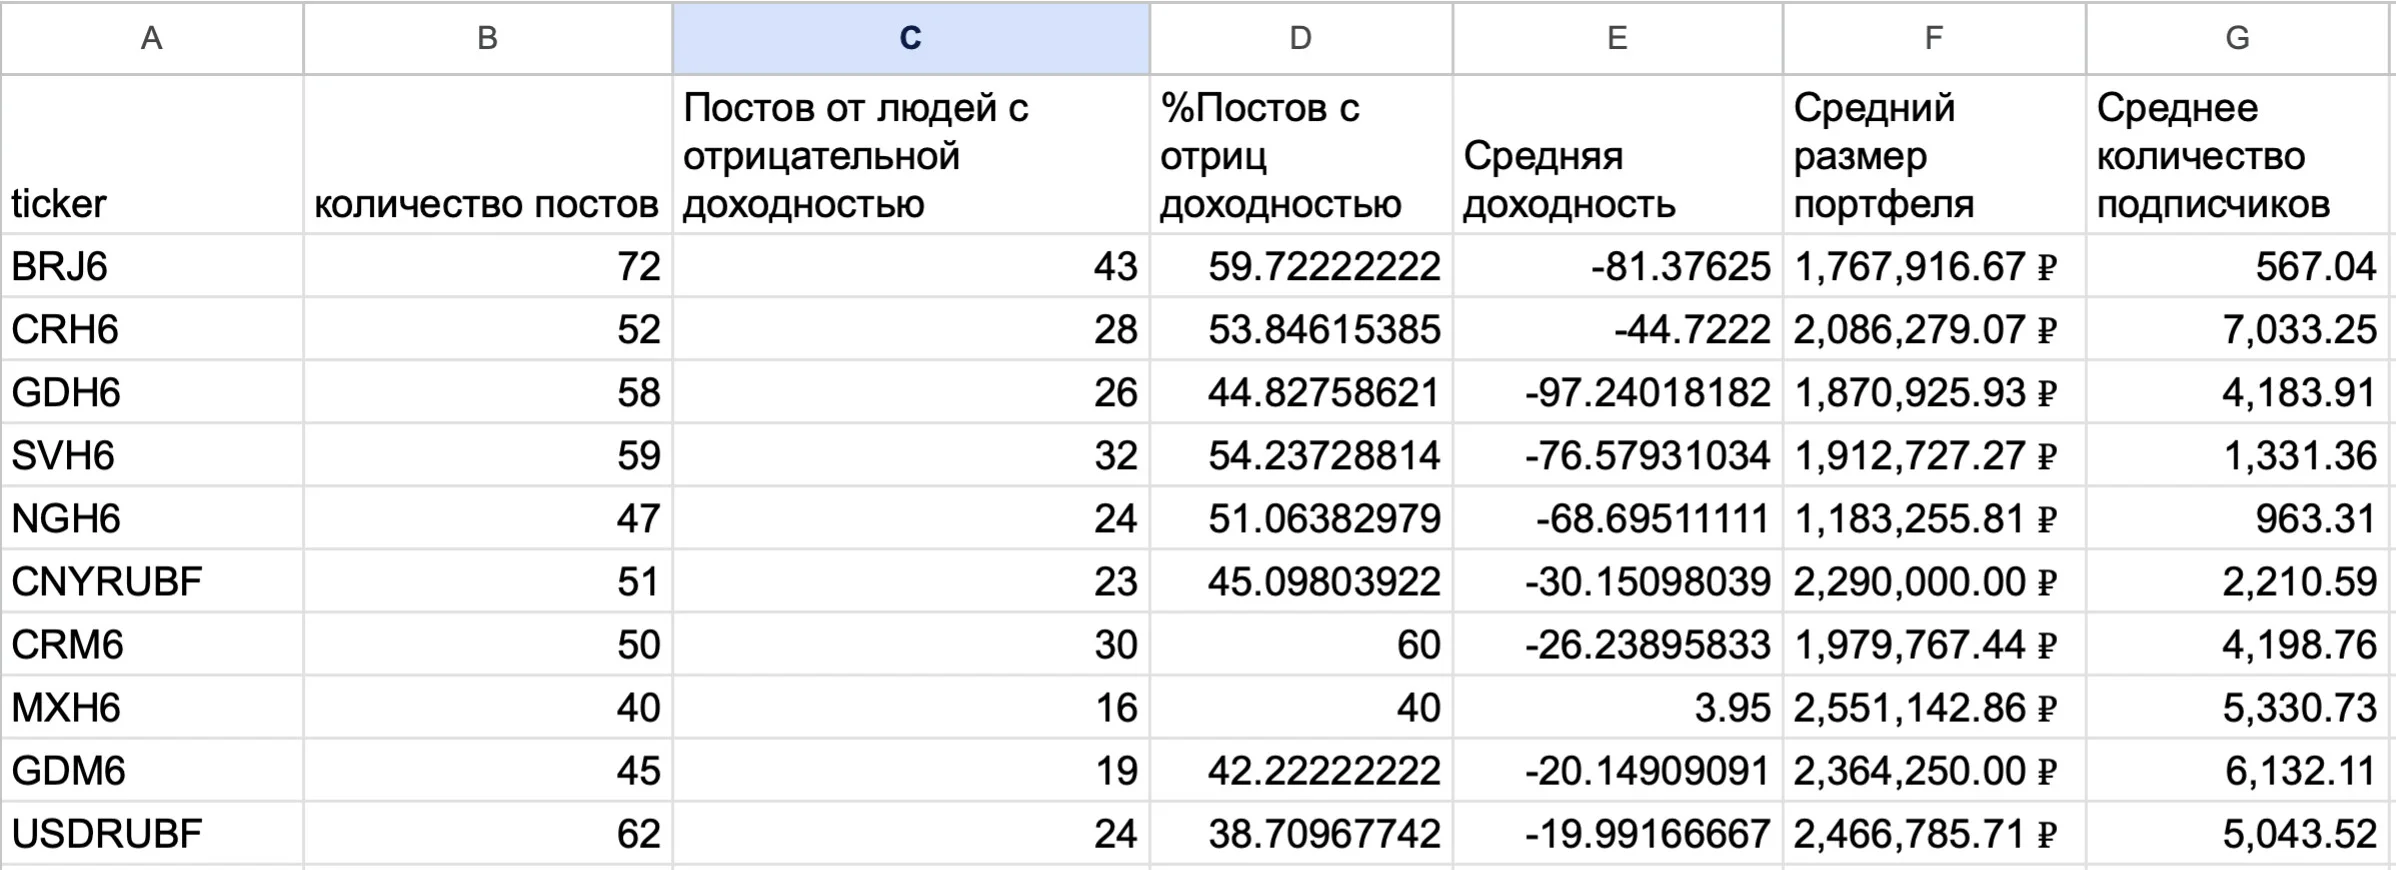2396x870 pixels.
Task: Select the "количество постов" header cell
Action: click(488, 155)
